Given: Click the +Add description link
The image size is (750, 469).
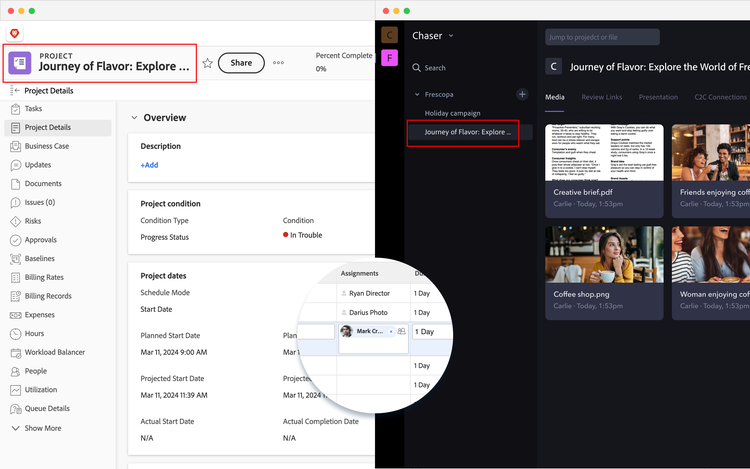Looking at the screenshot, I should (149, 165).
